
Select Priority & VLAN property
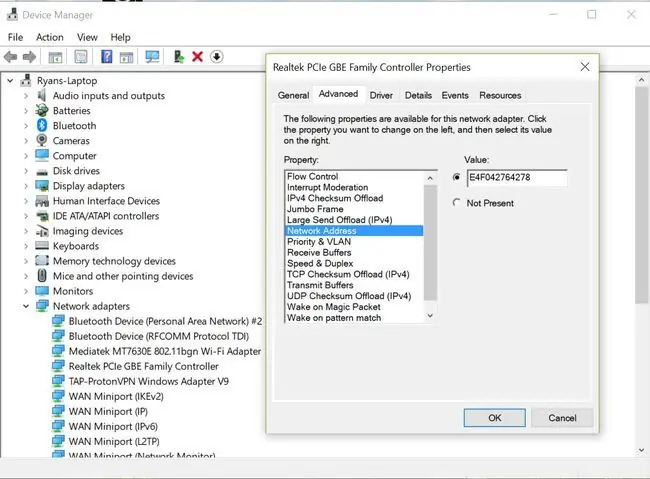[x=354, y=241]
